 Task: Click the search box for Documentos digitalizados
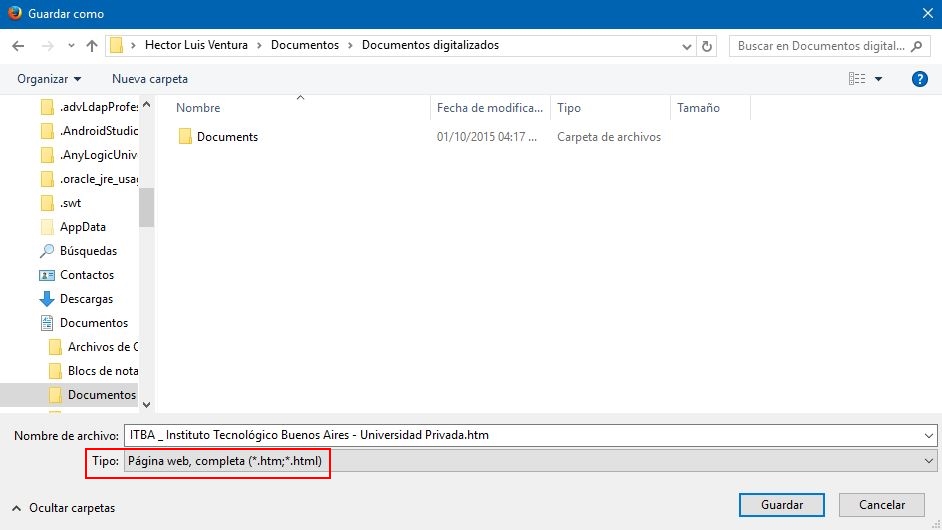820,46
